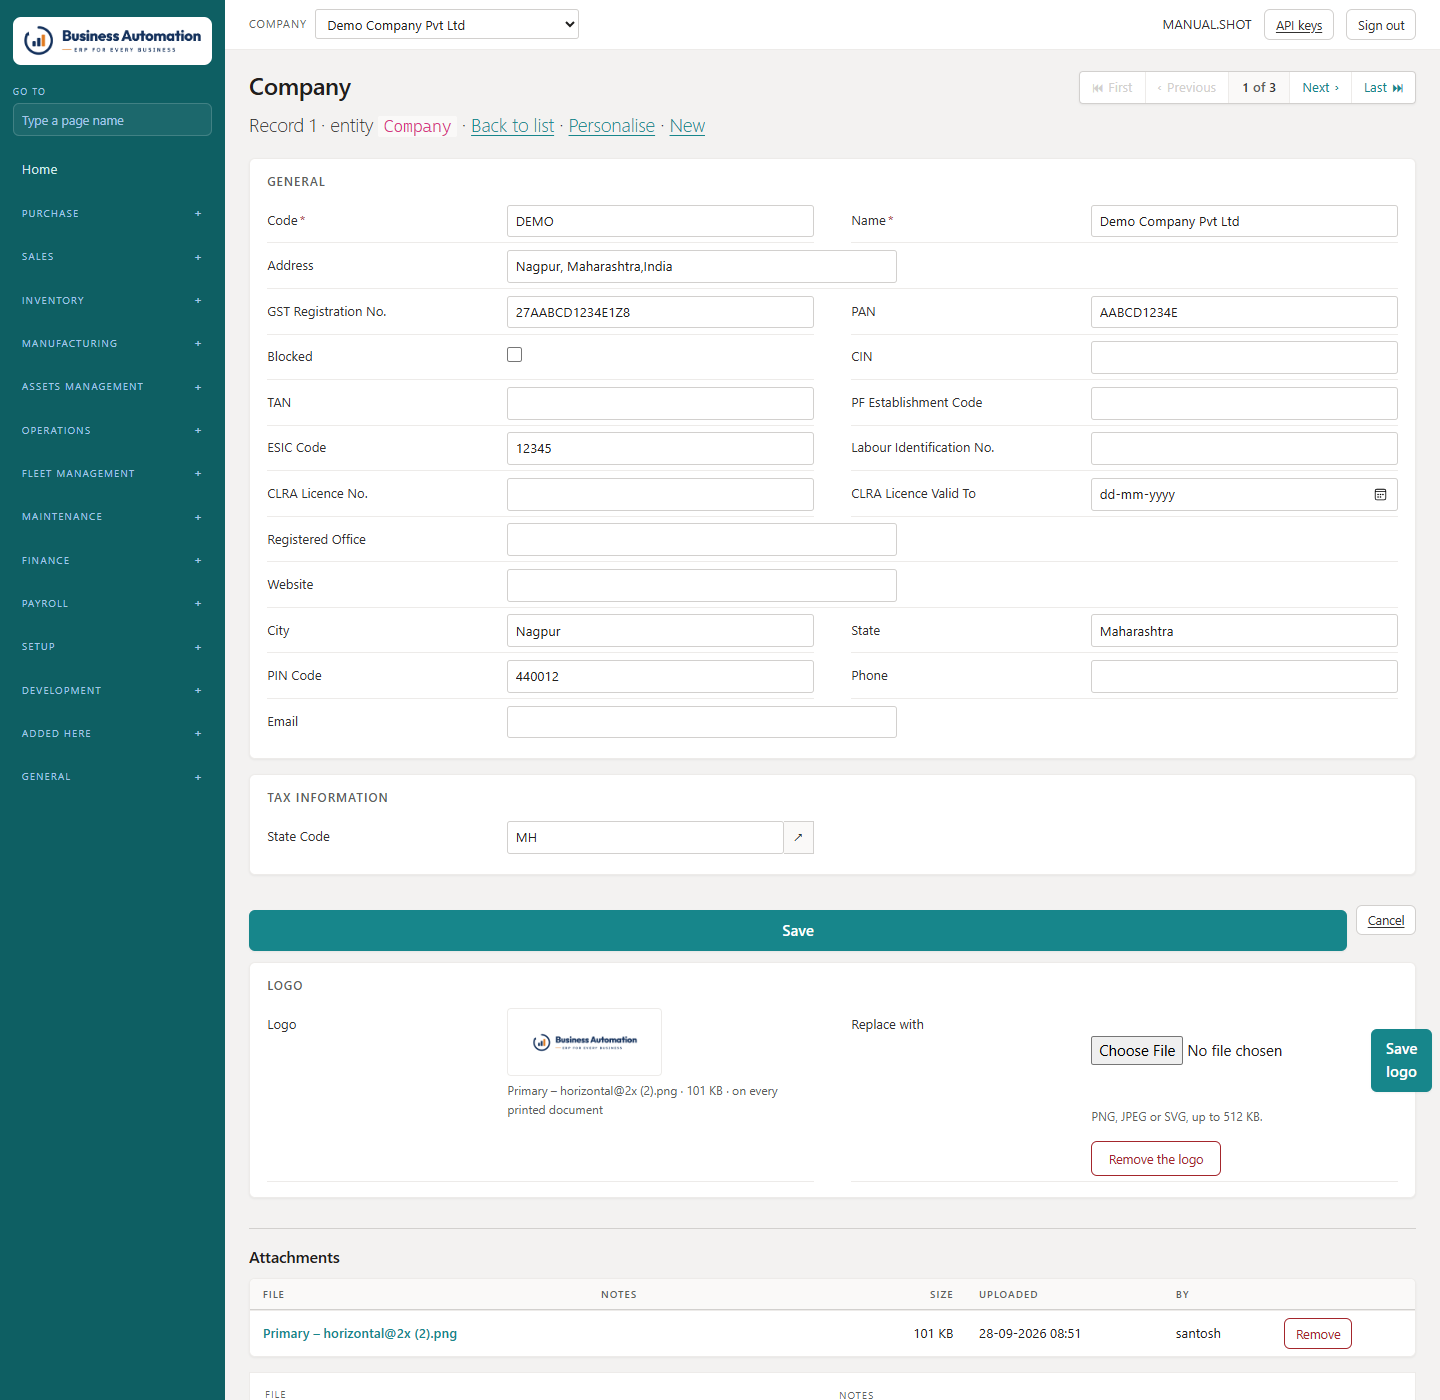The width and height of the screenshot is (1440, 1400).
Task: Click Choose File for logo
Action: pyautogui.click(x=1137, y=1051)
